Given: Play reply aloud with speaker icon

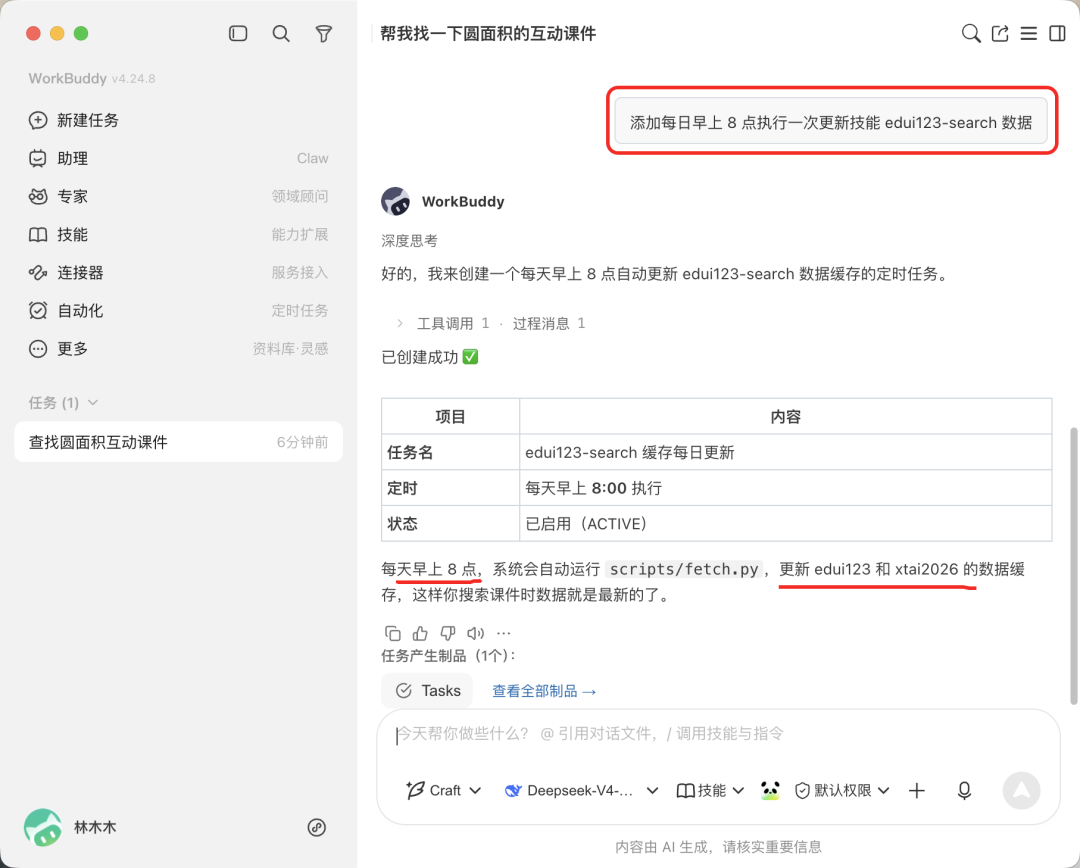Looking at the screenshot, I should pos(475,633).
